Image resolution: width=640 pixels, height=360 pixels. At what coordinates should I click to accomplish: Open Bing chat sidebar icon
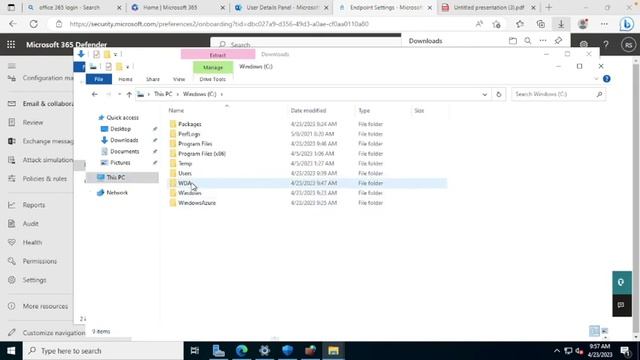[x=627, y=24]
